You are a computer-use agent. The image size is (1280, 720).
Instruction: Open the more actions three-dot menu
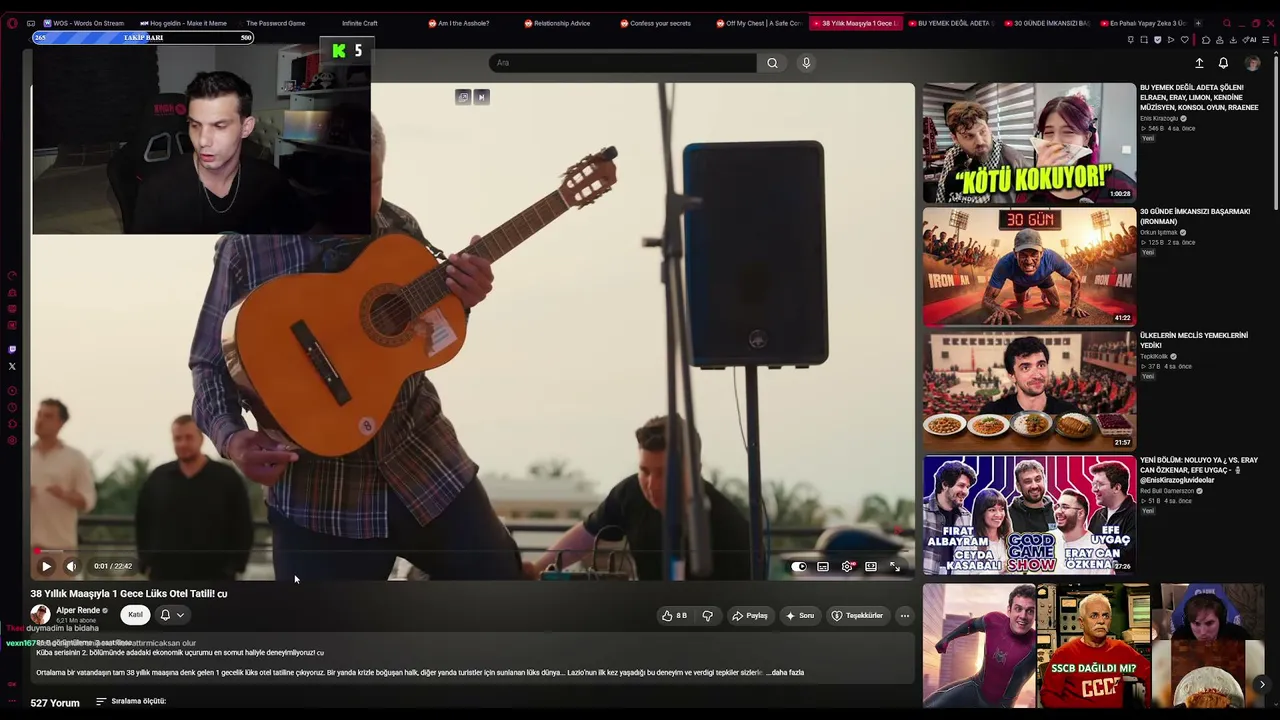(x=904, y=615)
